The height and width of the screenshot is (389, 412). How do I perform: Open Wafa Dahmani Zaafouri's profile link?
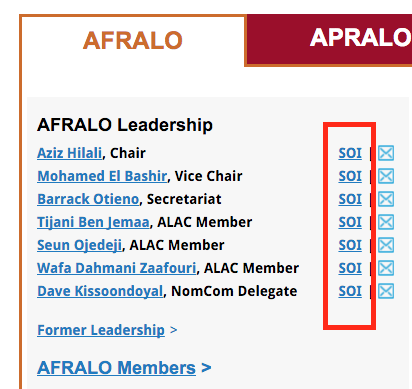(117, 268)
